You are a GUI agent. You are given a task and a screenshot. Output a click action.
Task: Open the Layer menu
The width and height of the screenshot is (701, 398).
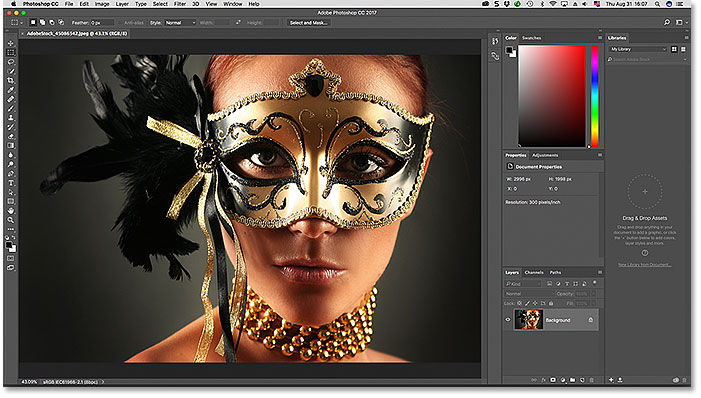click(122, 4)
